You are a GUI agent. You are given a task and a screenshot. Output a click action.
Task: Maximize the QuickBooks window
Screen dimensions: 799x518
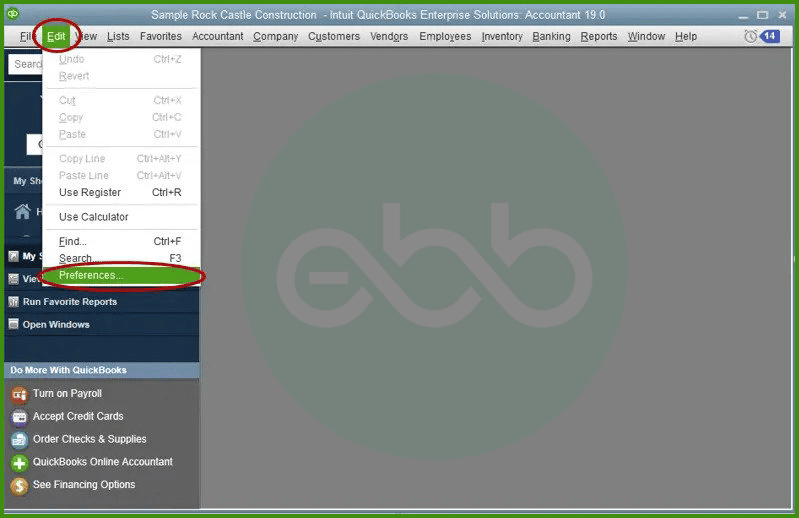click(x=762, y=15)
